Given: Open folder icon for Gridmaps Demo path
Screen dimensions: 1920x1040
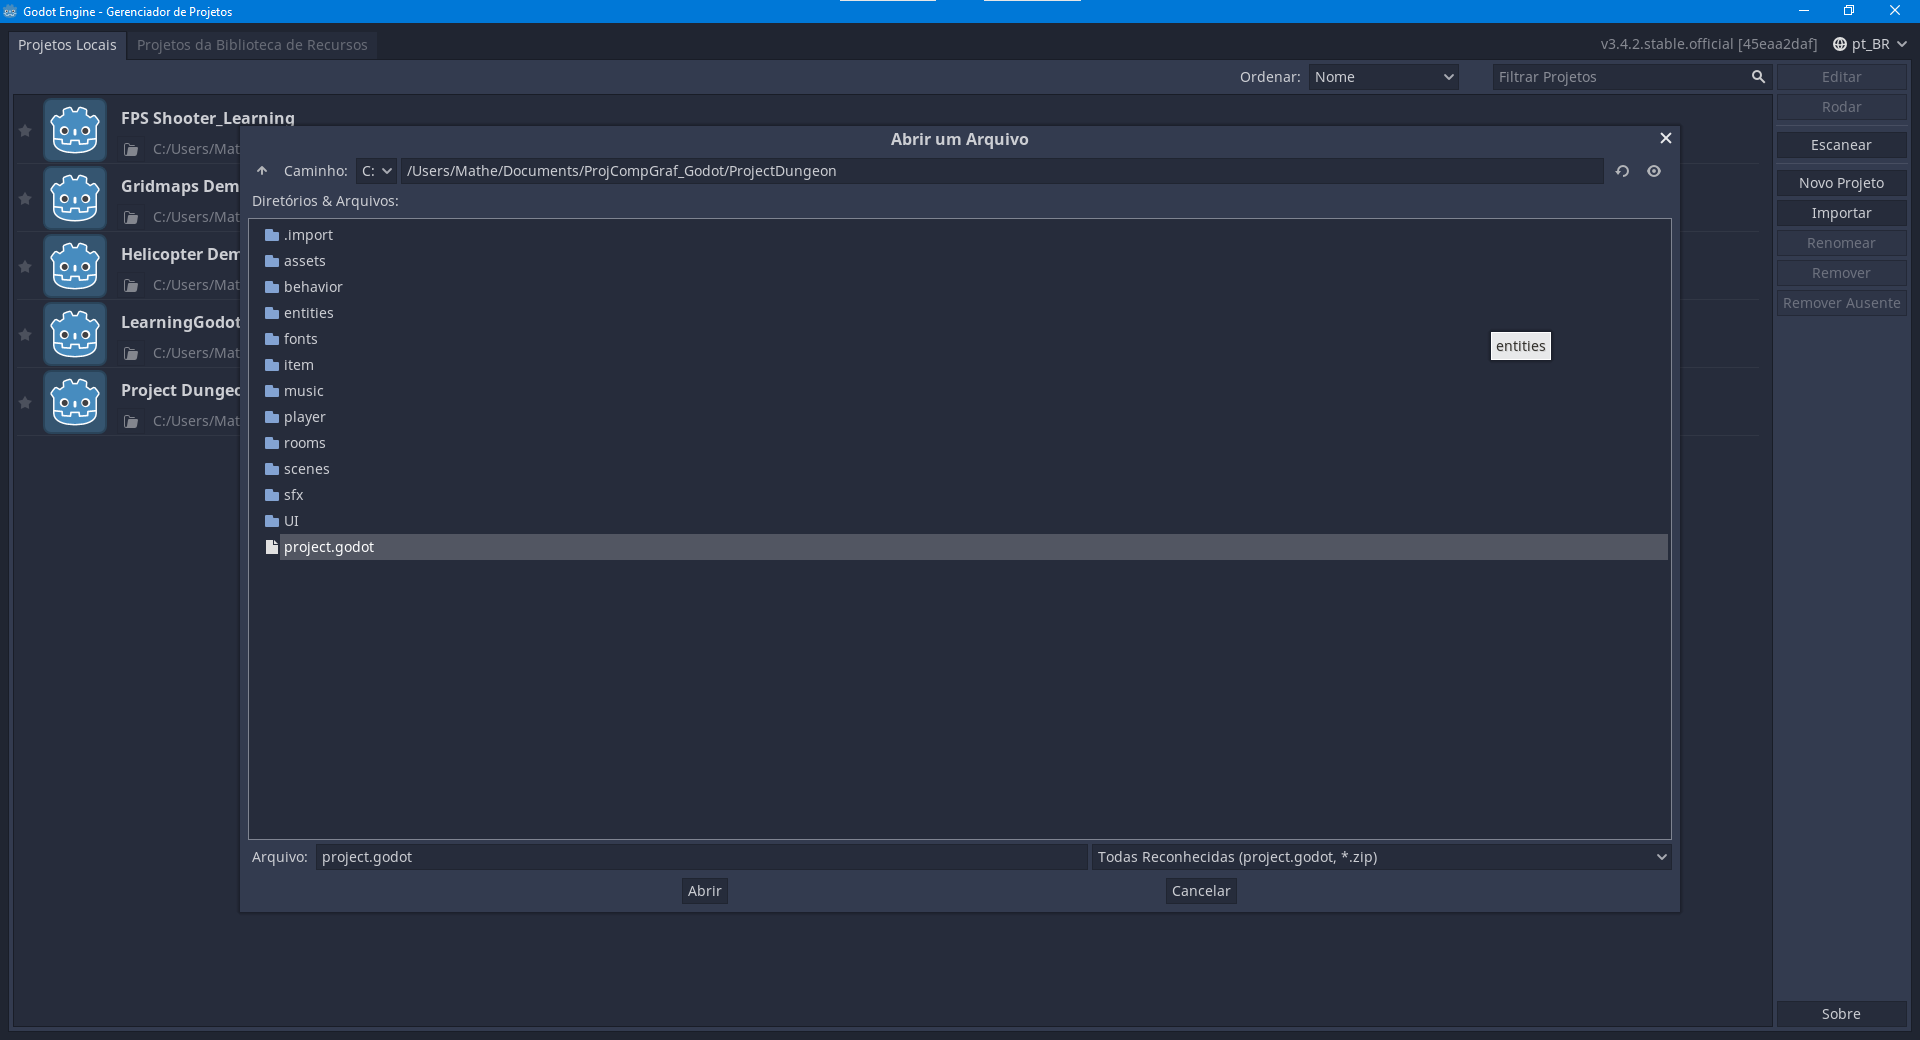Looking at the screenshot, I should (131, 217).
